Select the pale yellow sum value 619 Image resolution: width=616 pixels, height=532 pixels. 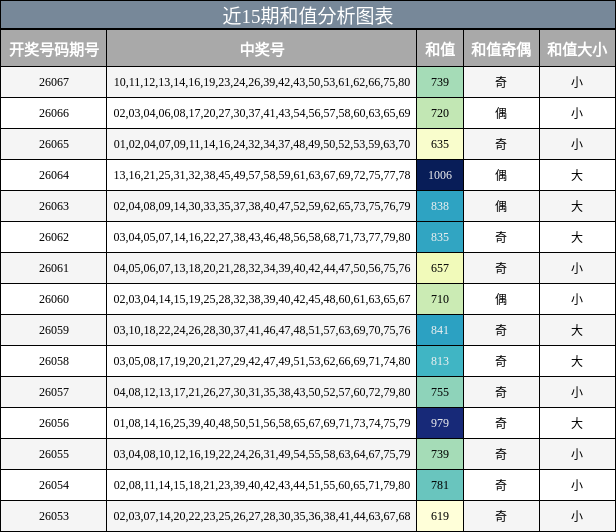point(440,516)
